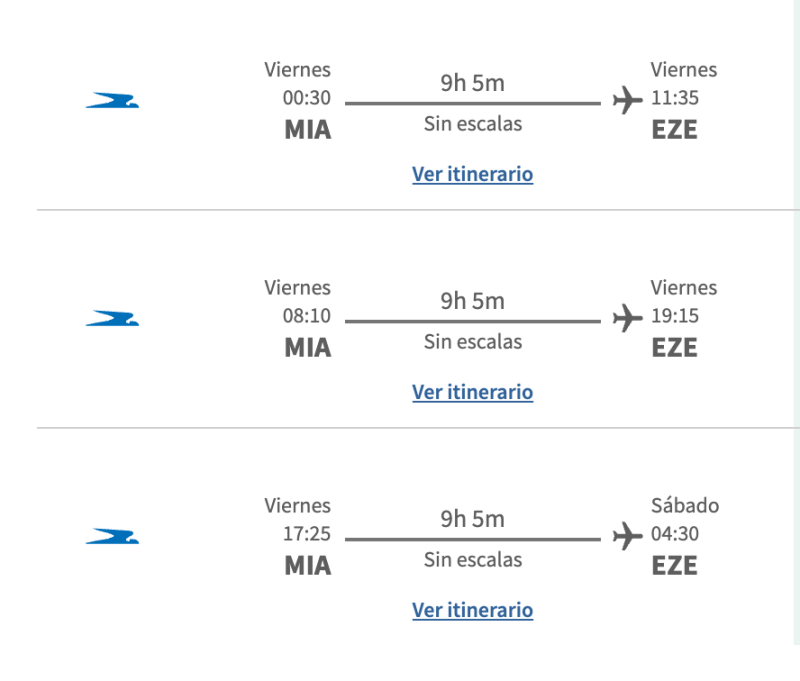Click the Sábado 04:30 arrival time
Viewport: 800px width, 681px height.
point(675,534)
